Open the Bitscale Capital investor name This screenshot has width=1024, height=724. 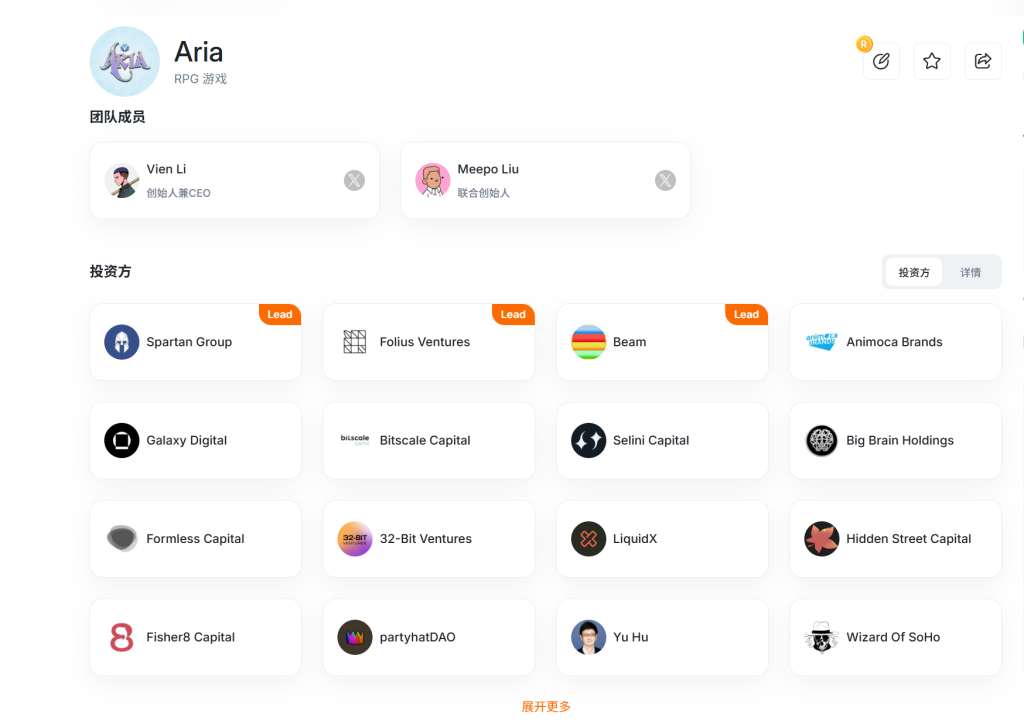pyautogui.click(x=424, y=441)
